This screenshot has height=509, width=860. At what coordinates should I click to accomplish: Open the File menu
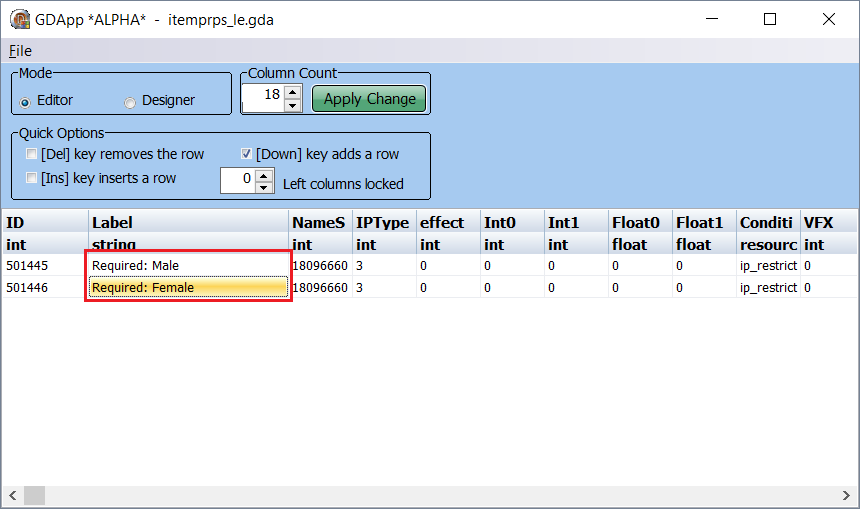point(20,51)
